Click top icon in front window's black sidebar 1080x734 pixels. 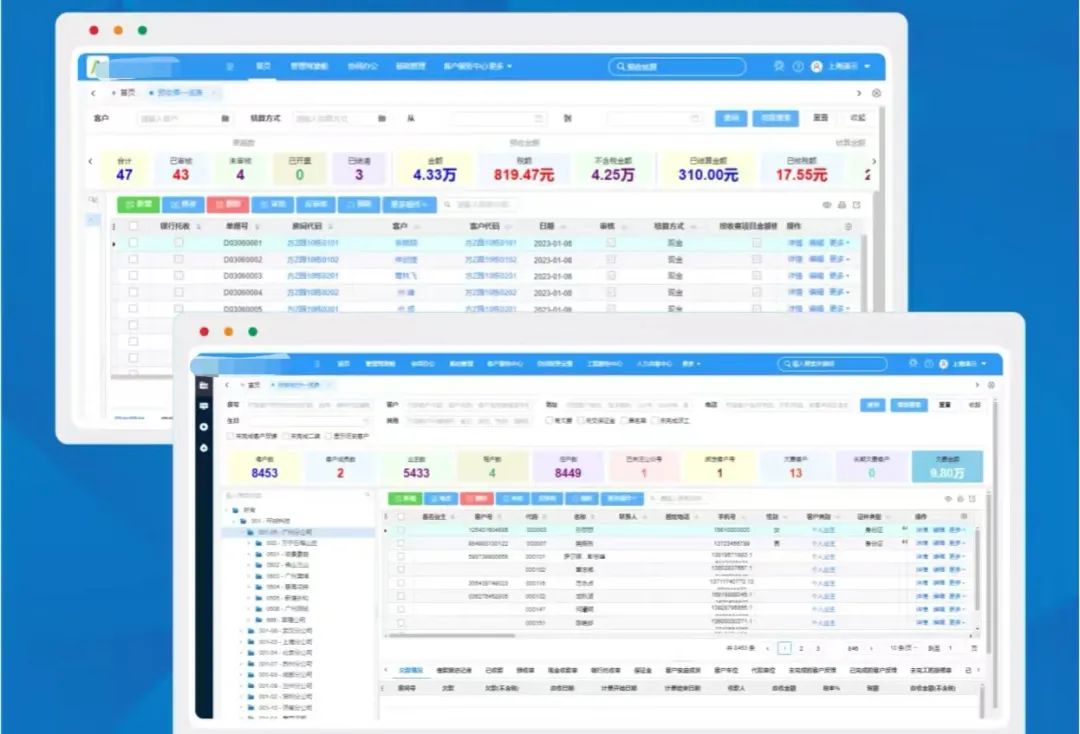204,386
